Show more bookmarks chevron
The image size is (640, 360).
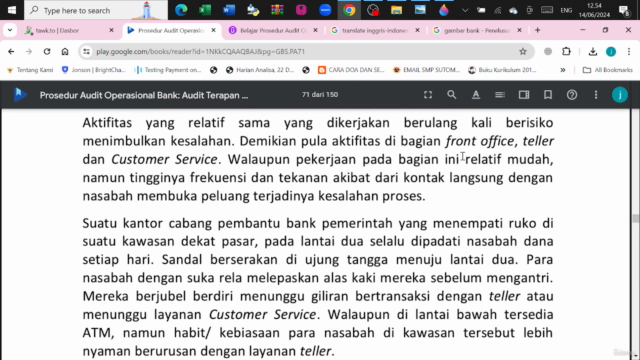pos(562,70)
